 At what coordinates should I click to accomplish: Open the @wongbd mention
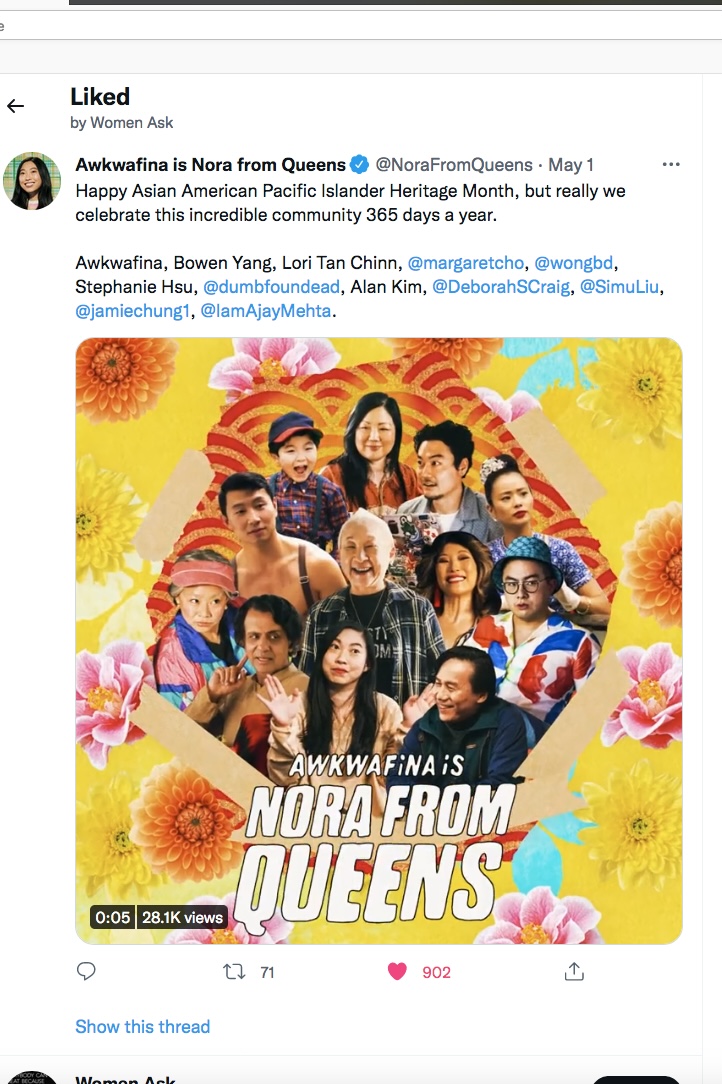click(x=573, y=263)
